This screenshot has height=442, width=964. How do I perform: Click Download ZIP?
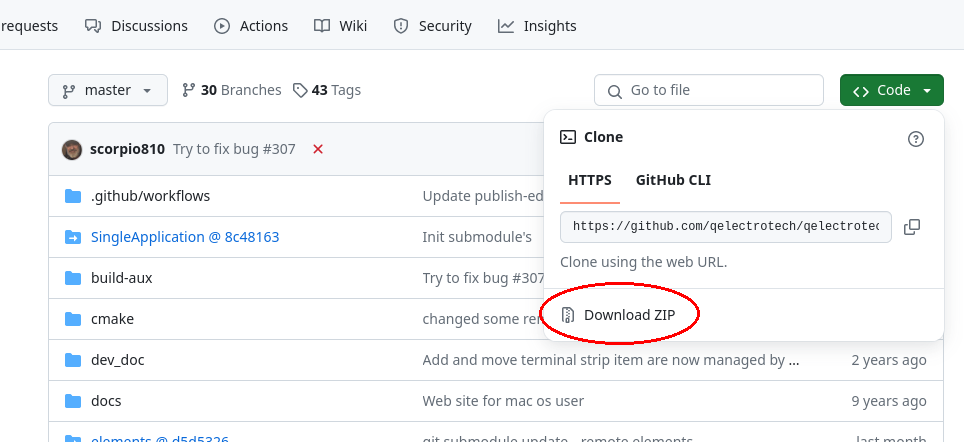pos(619,315)
